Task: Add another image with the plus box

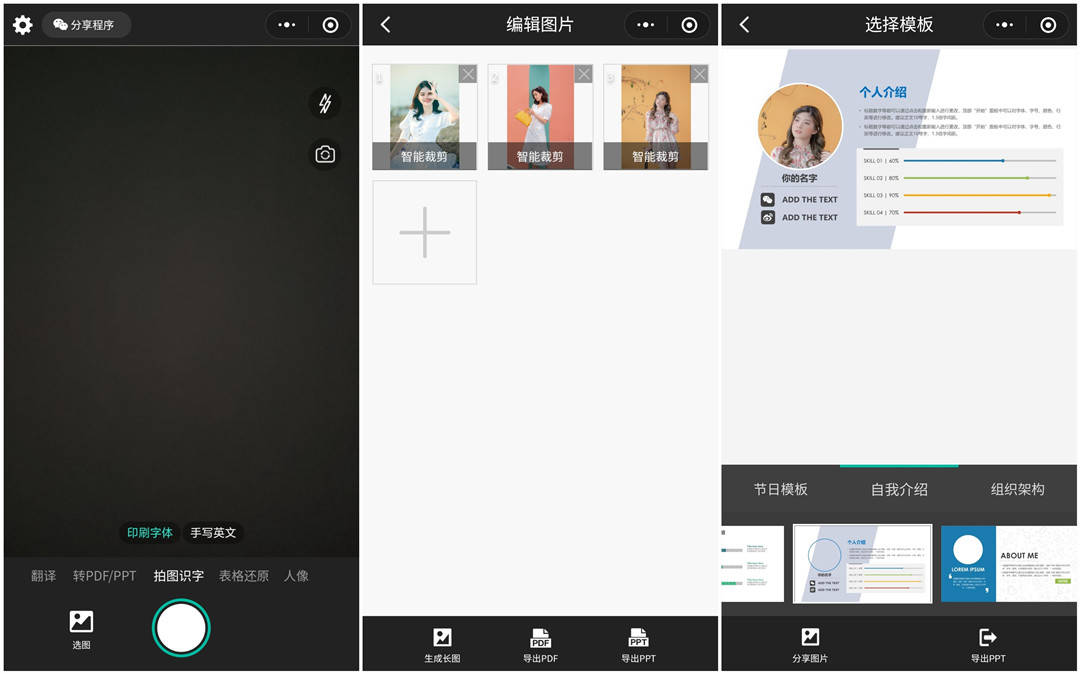Action: [x=424, y=233]
